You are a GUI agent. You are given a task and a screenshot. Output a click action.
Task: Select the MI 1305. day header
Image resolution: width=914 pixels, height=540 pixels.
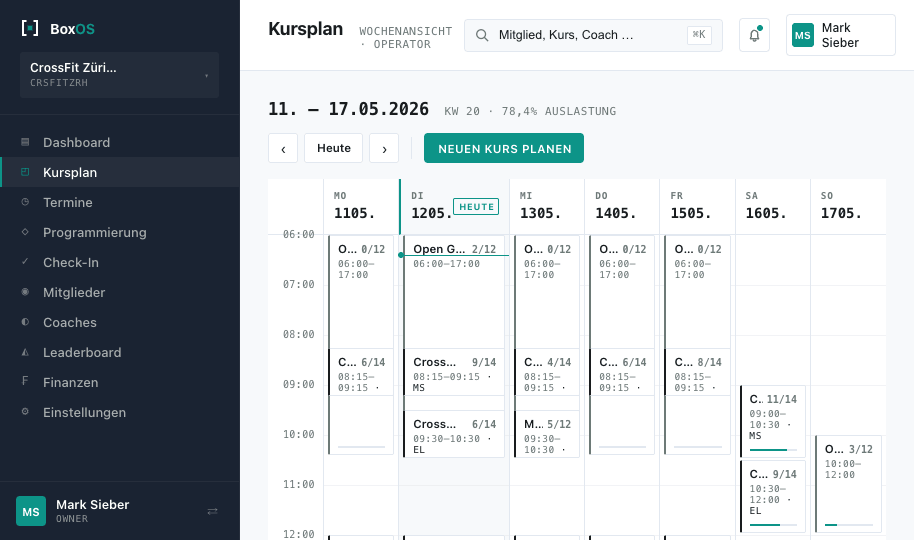pos(547,206)
